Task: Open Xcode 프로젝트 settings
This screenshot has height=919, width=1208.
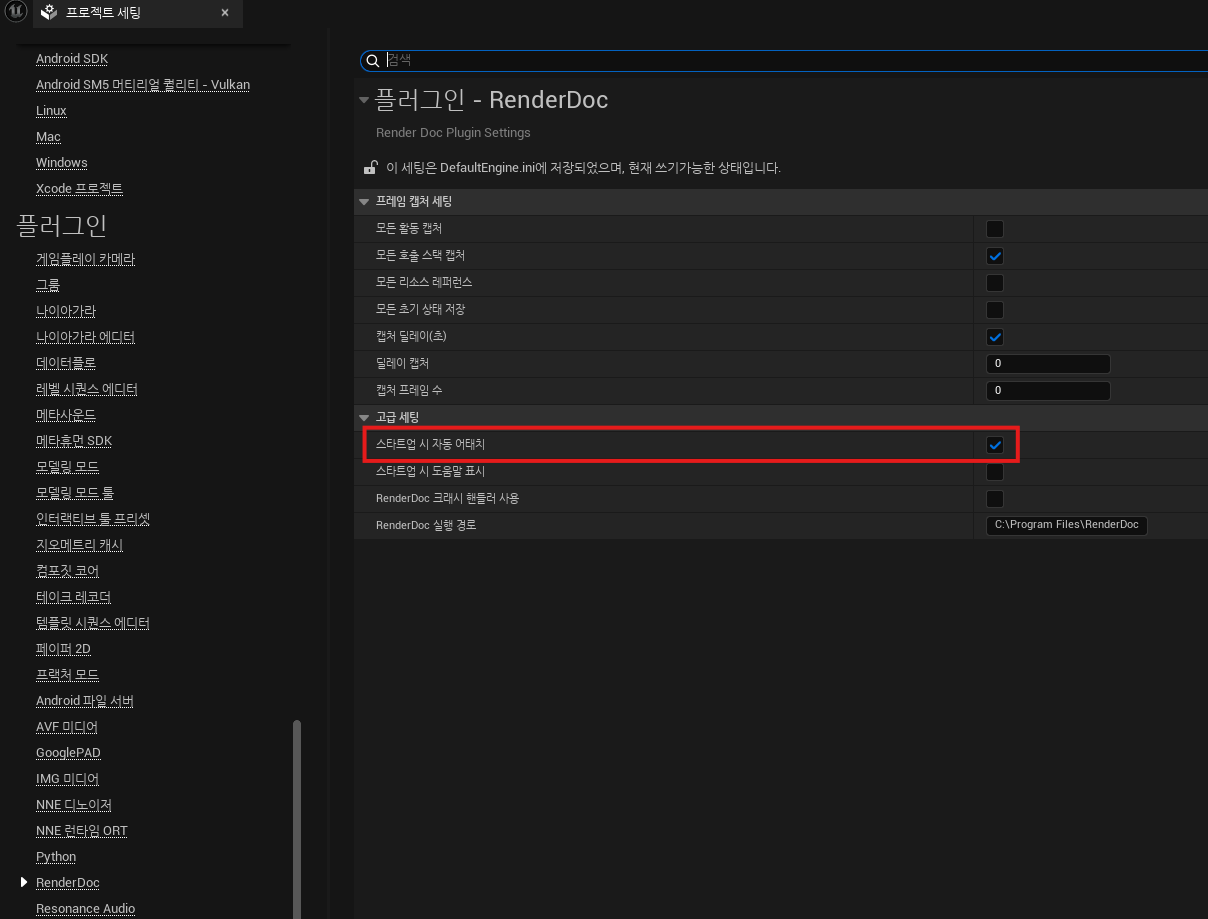Action: [80, 189]
